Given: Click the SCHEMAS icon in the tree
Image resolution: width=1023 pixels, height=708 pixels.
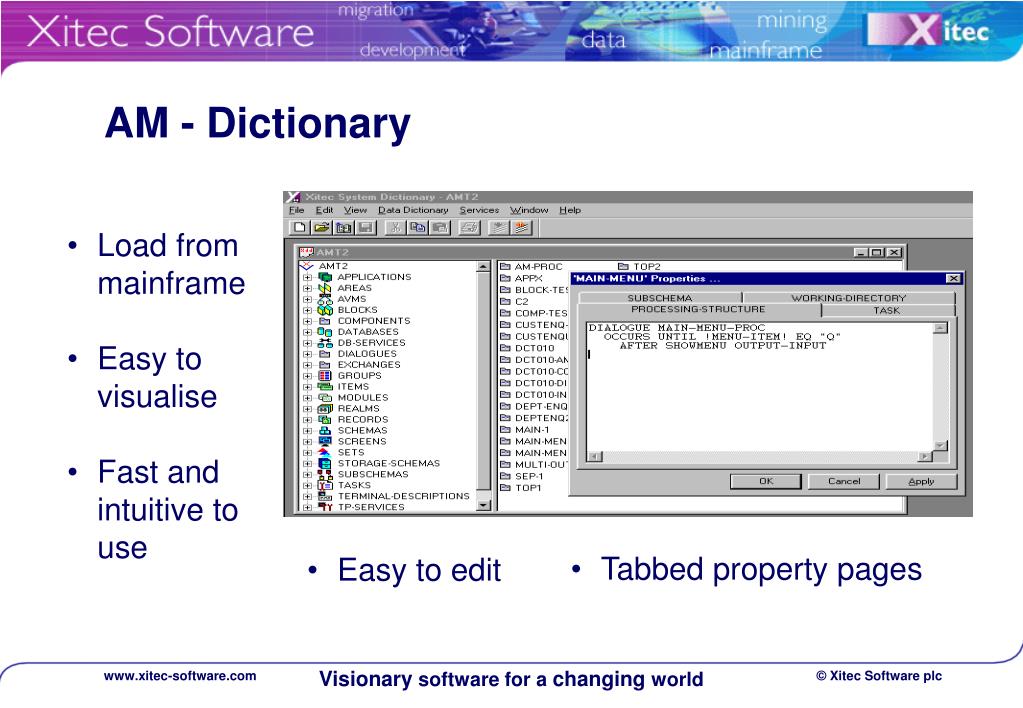Looking at the screenshot, I should click(325, 431).
